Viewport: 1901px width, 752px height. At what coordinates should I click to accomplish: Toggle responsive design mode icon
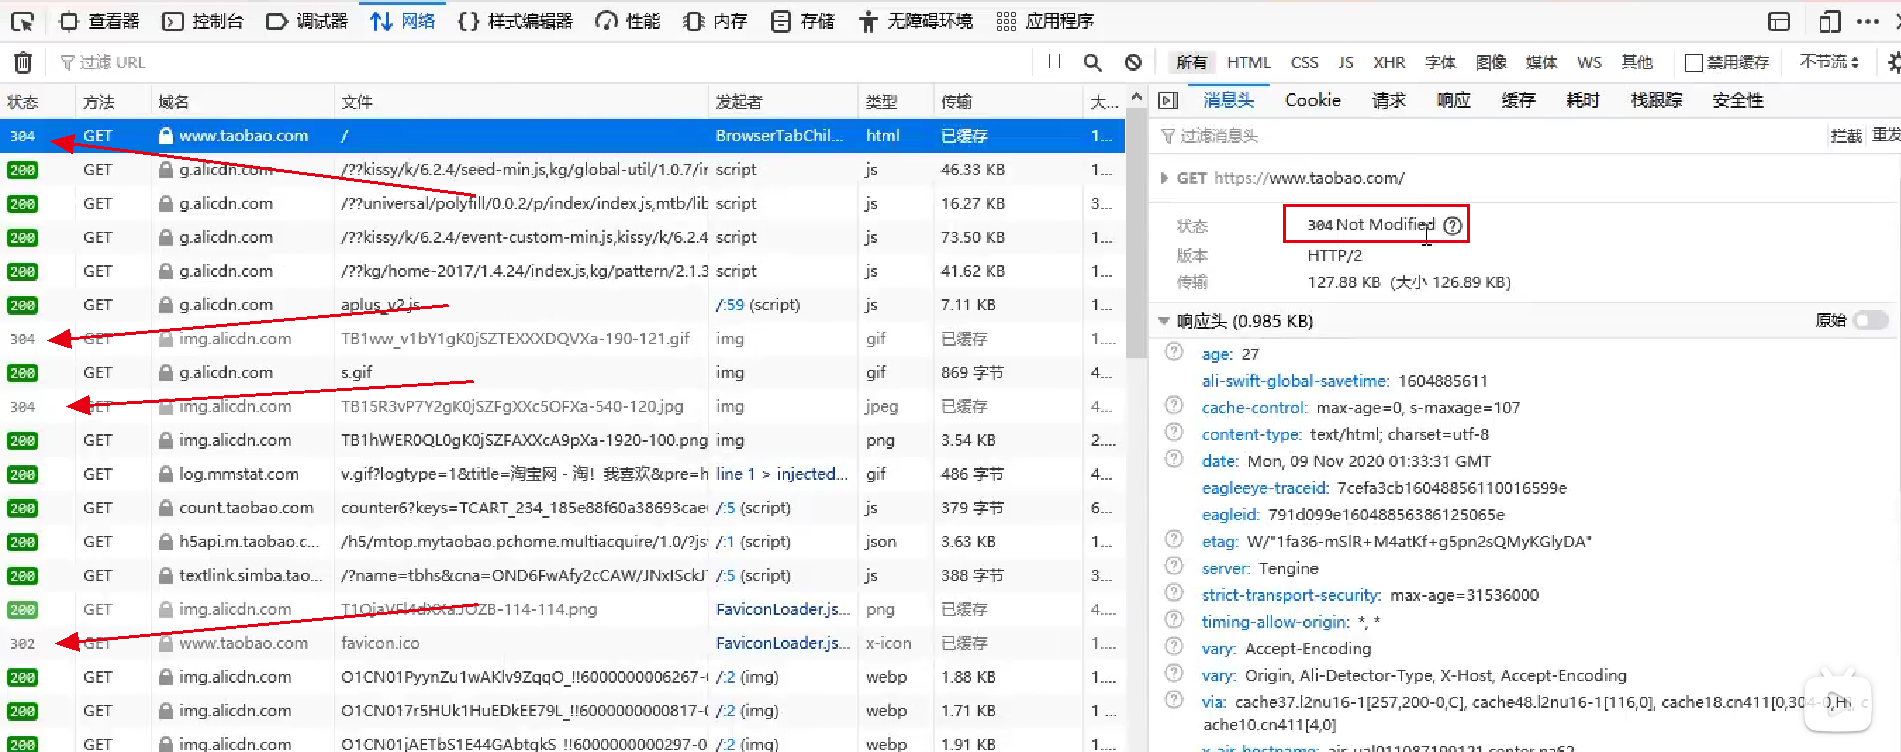click(x=1830, y=21)
